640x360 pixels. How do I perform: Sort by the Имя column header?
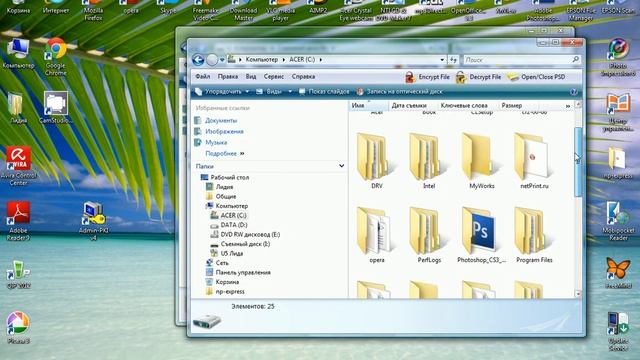coord(369,105)
